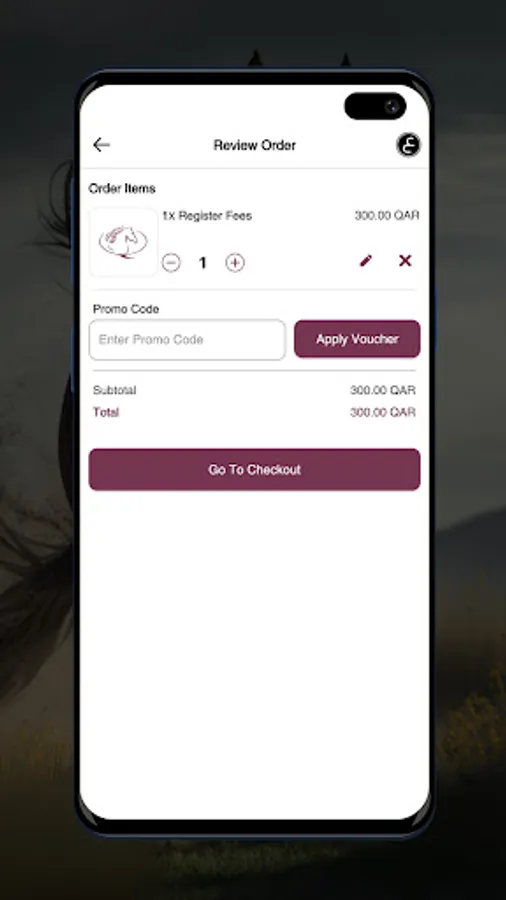Open the 1x Register Fees item name

[207, 216]
